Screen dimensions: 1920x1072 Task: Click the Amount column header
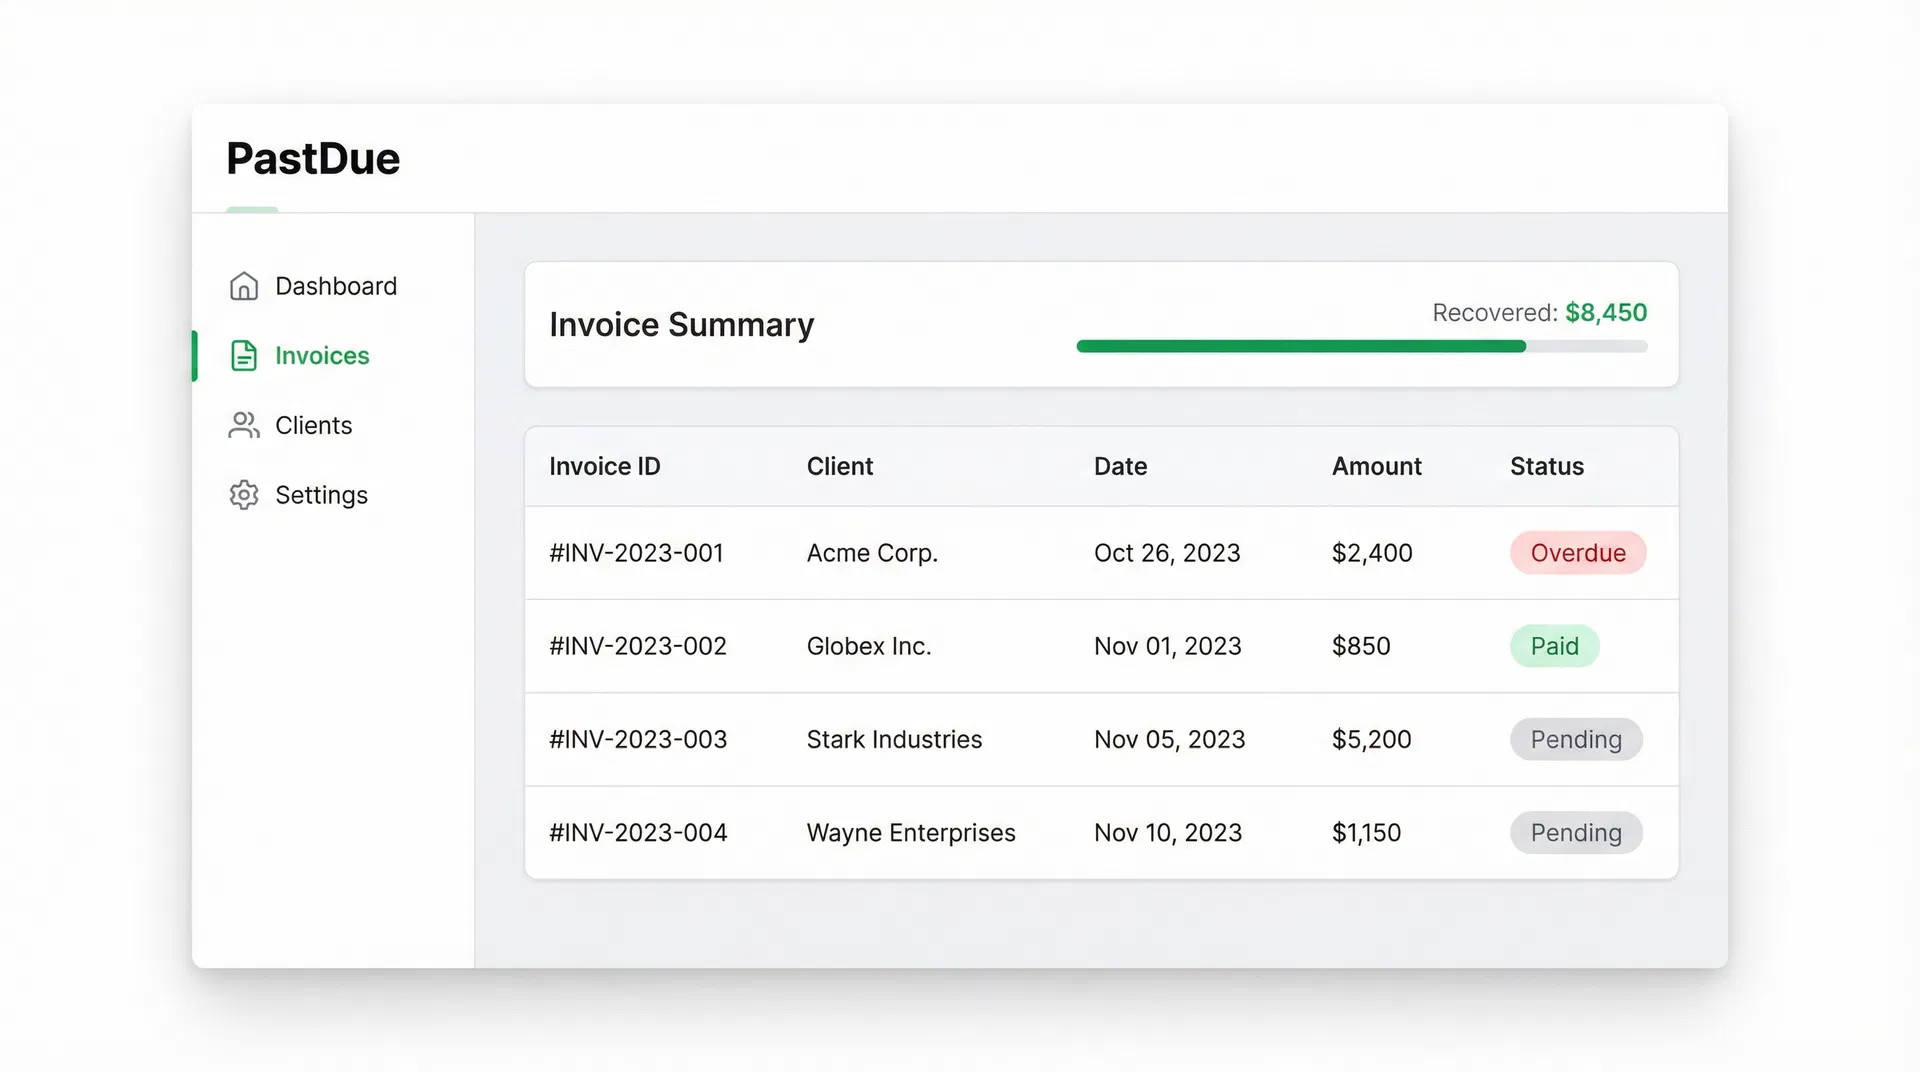[x=1377, y=466]
